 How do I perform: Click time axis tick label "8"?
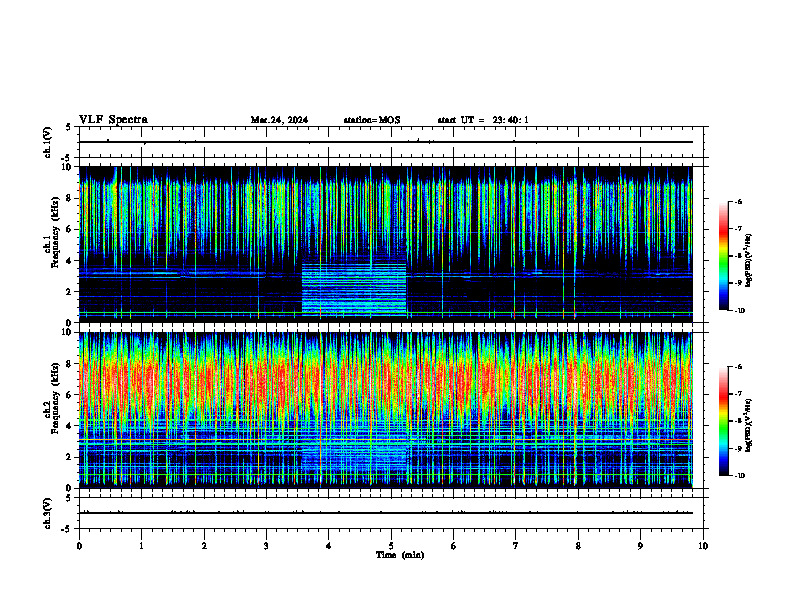pos(578,546)
